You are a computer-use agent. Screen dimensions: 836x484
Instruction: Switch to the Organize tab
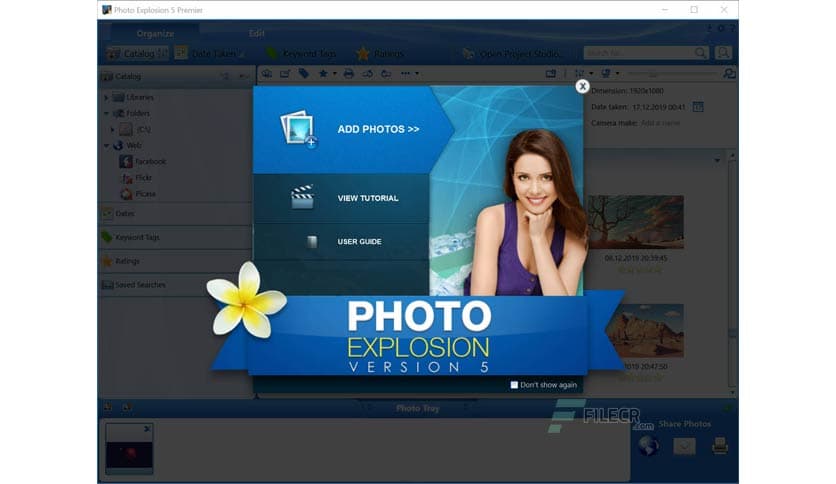(155, 34)
